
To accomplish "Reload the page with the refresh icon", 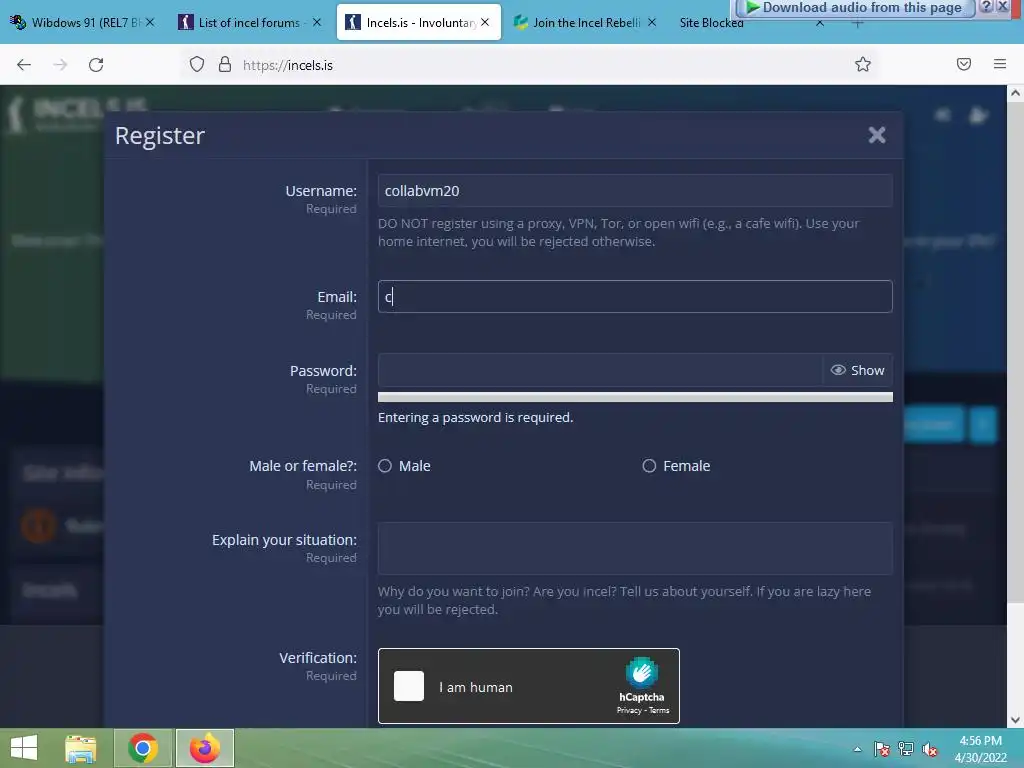I will pyautogui.click(x=96, y=65).
